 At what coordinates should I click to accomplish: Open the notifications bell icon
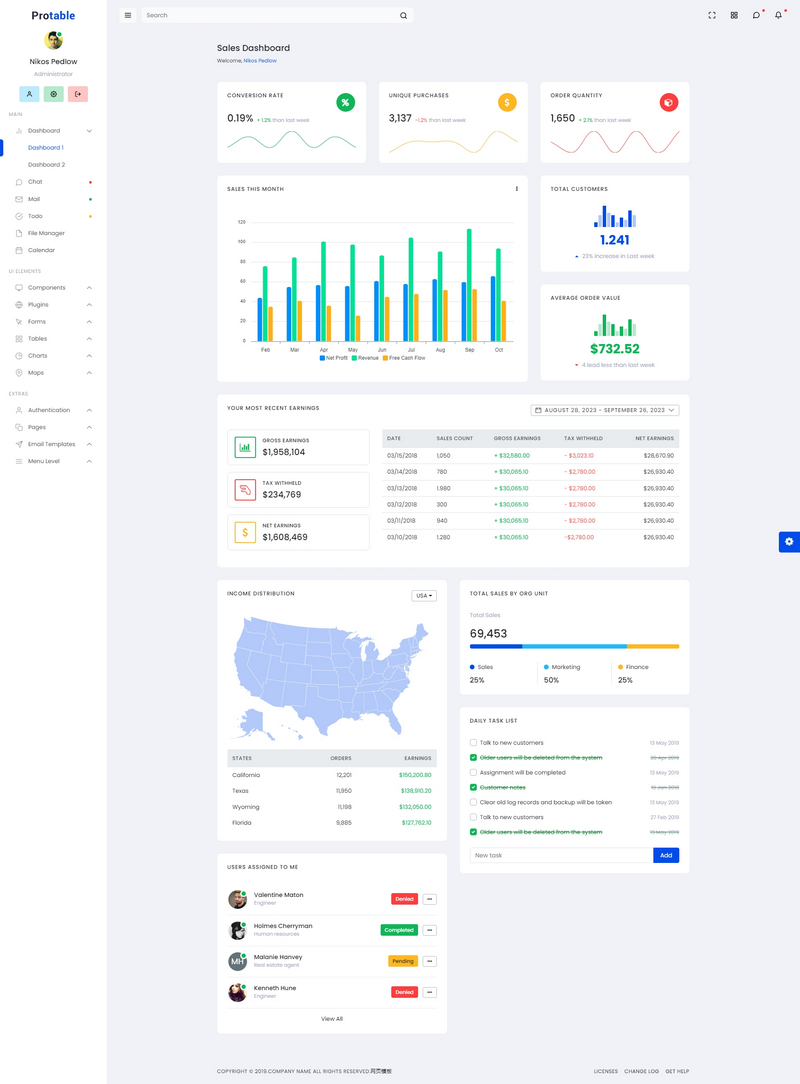(x=778, y=15)
